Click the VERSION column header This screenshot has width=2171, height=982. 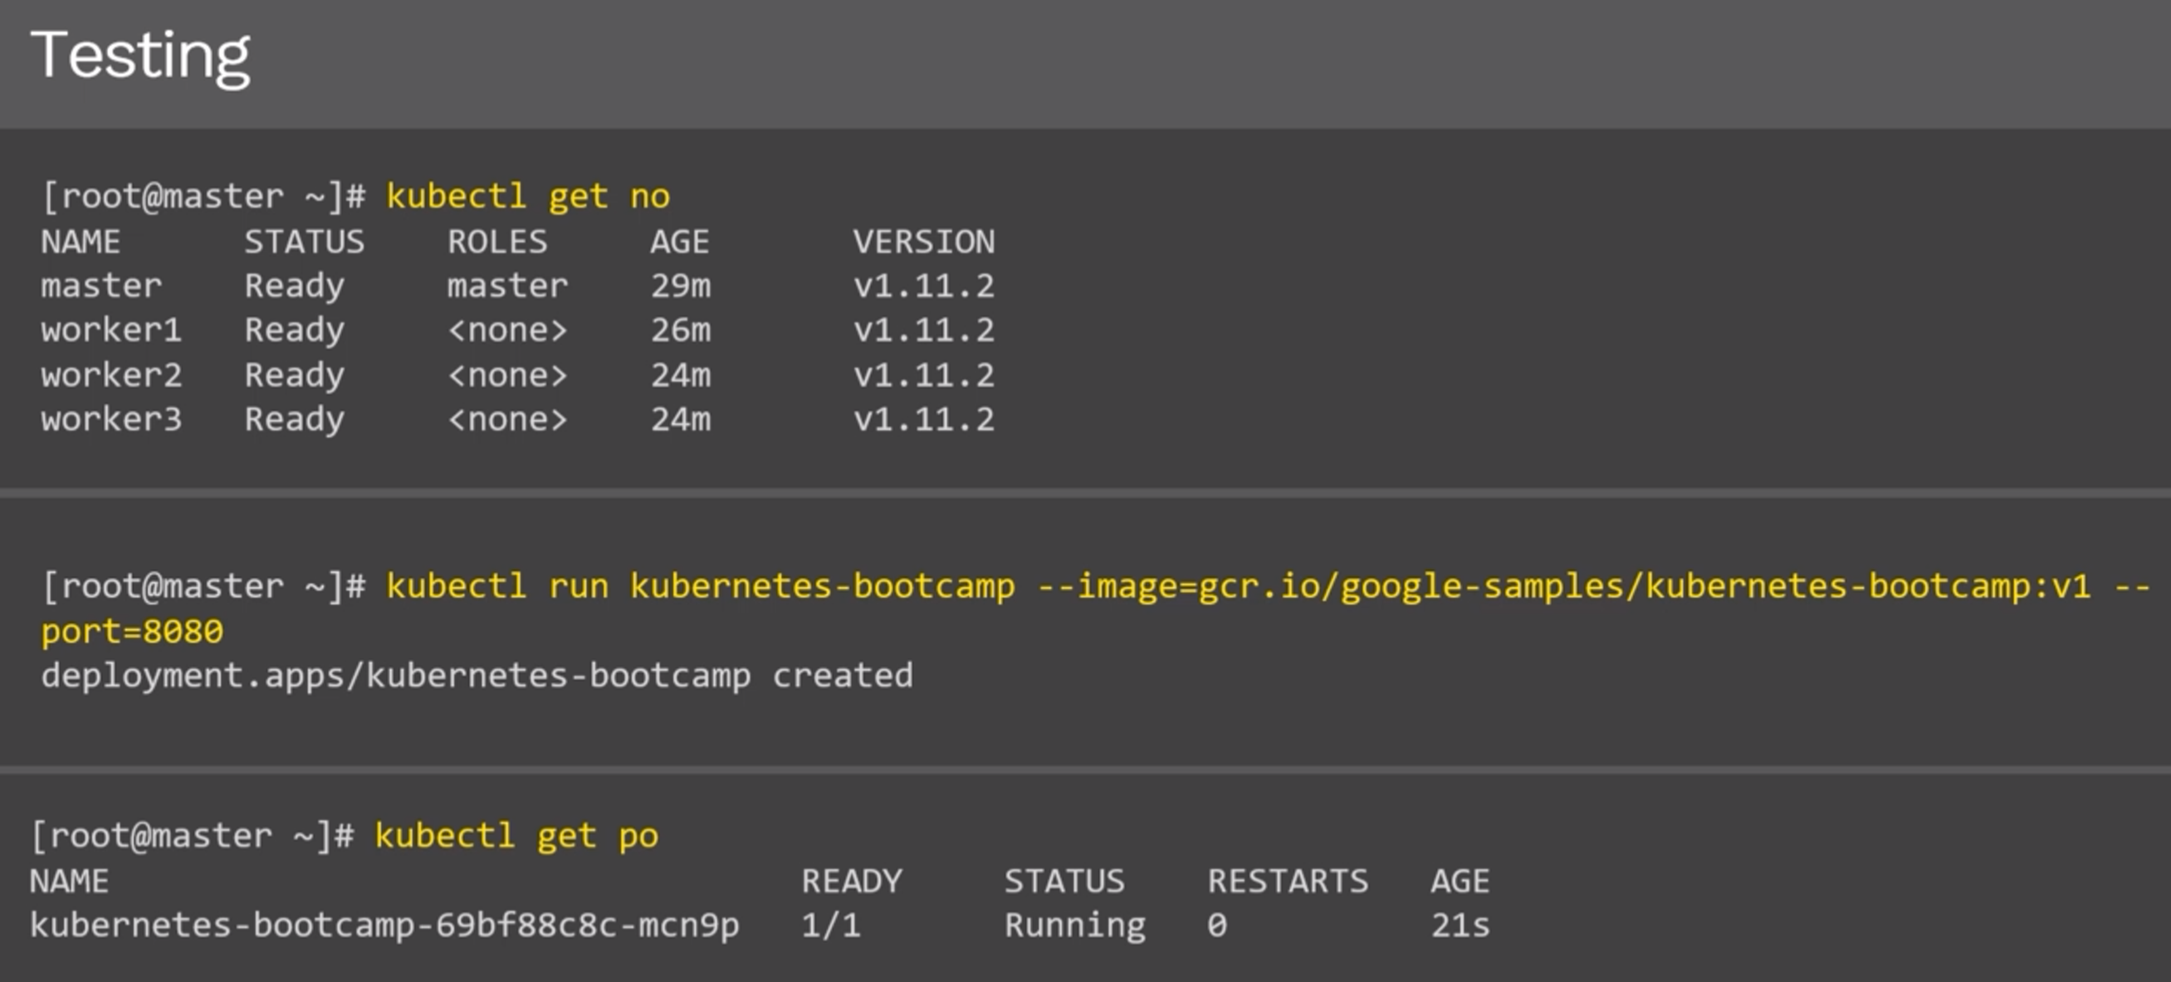pyautogui.click(x=923, y=241)
